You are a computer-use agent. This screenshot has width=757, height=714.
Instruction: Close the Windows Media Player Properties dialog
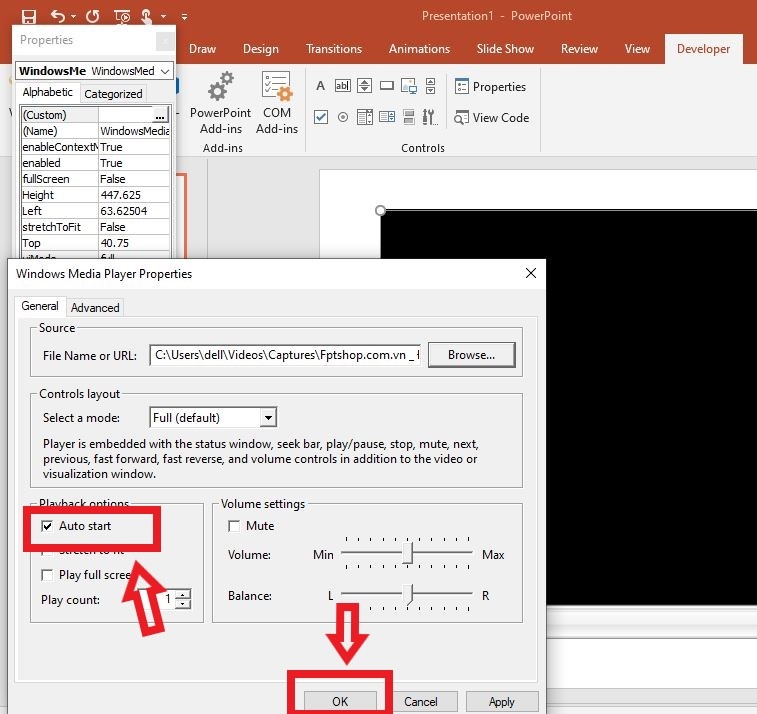click(531, 273)
